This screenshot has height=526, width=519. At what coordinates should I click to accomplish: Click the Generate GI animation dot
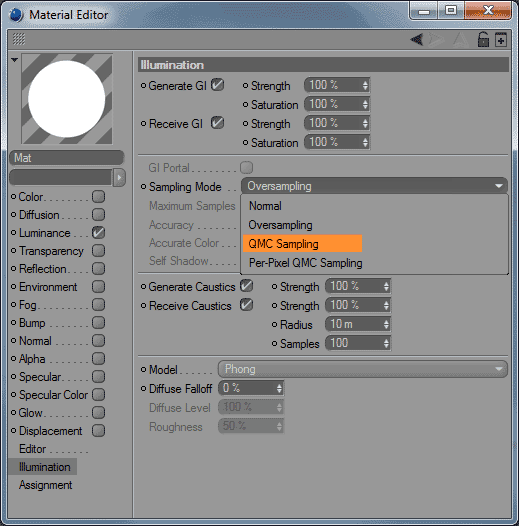click(x=143, y=86)
